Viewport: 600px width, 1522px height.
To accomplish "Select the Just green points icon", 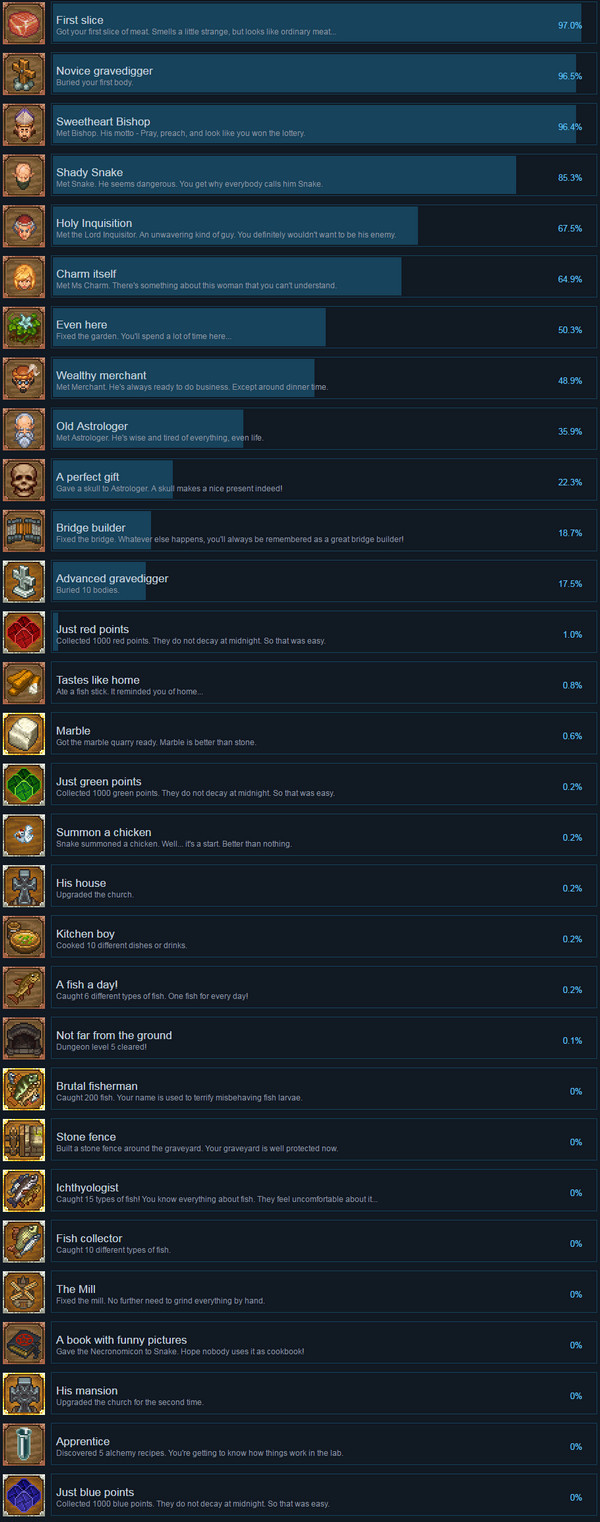I will coord(24,785).
